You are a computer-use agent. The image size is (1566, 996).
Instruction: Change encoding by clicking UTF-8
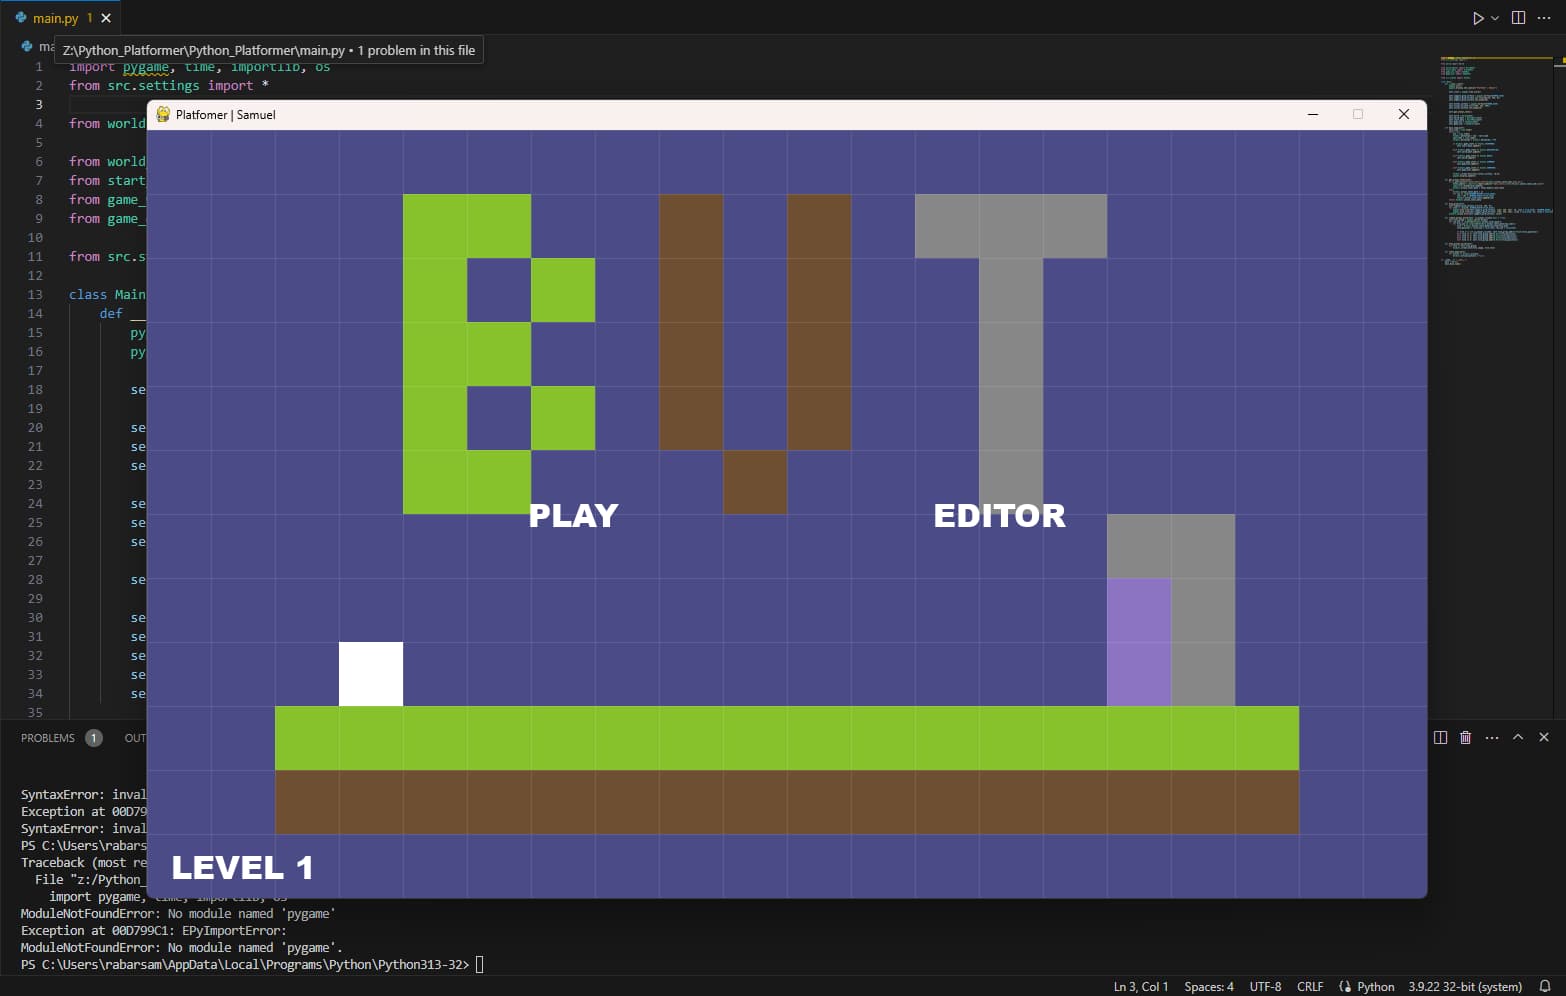pyautogui.click(x=1264, y=986)
